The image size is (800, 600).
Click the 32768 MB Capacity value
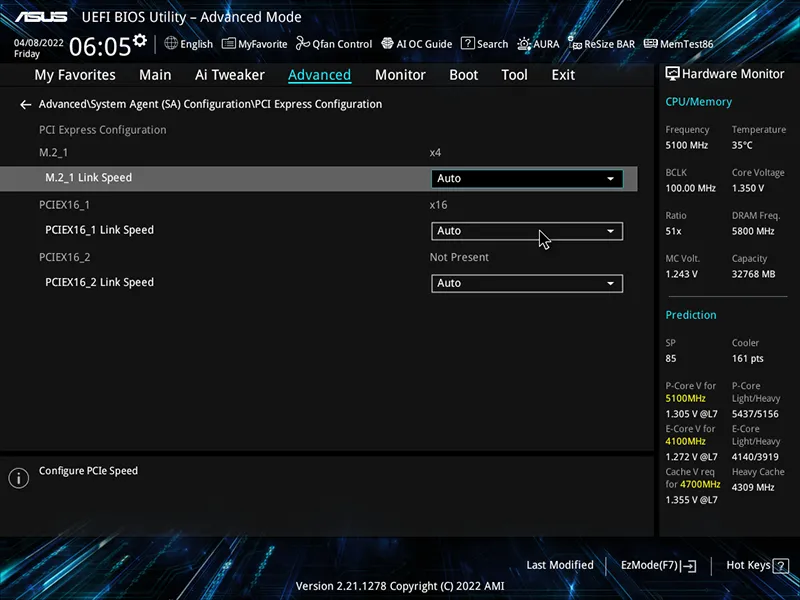pyautogui.click(x=754, y=274)
